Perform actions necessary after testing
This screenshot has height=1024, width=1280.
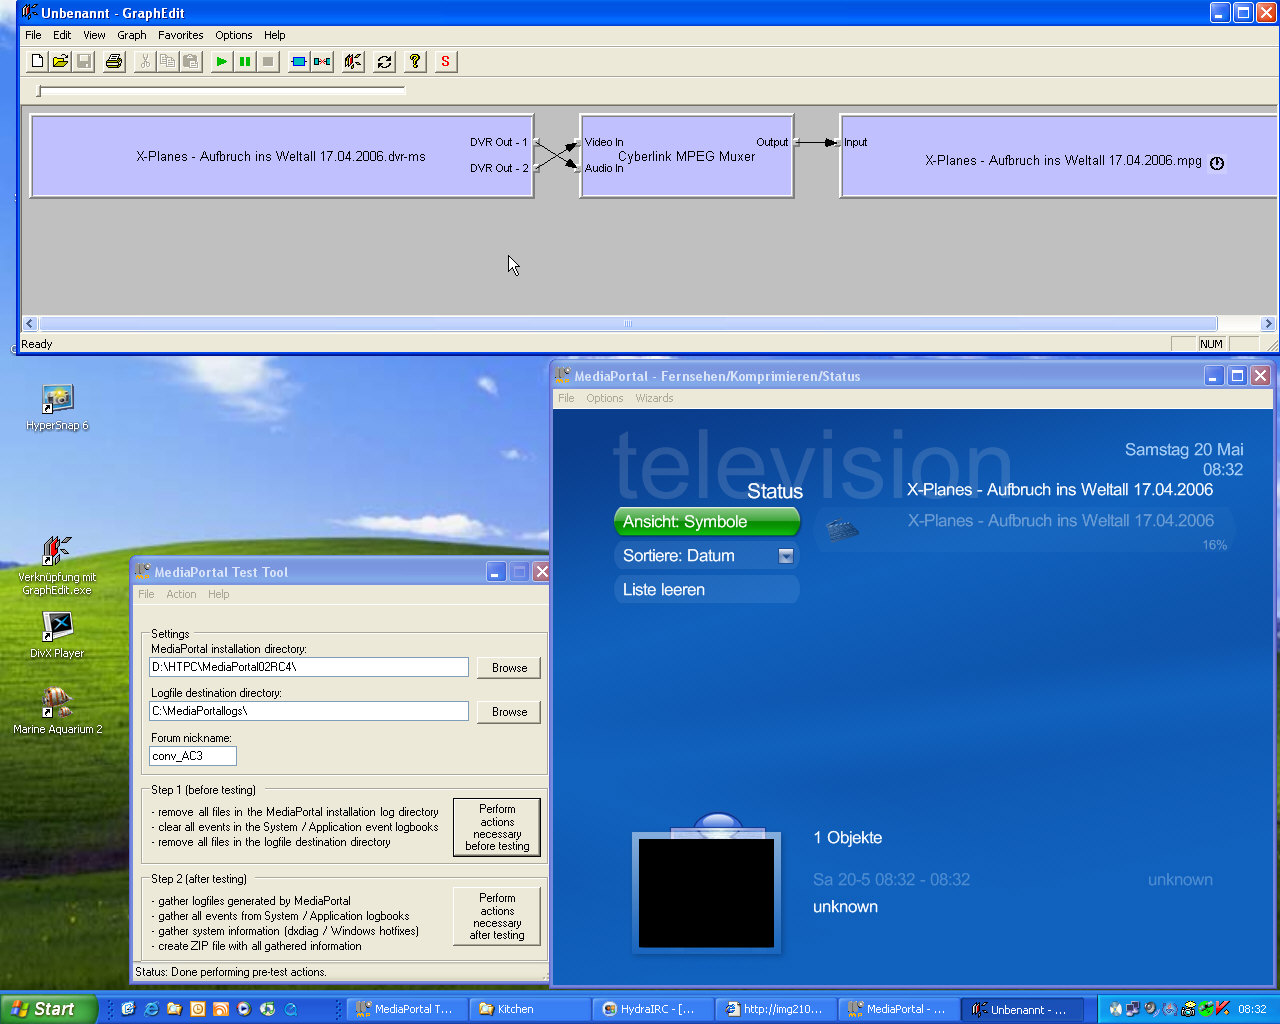[497, 916]
